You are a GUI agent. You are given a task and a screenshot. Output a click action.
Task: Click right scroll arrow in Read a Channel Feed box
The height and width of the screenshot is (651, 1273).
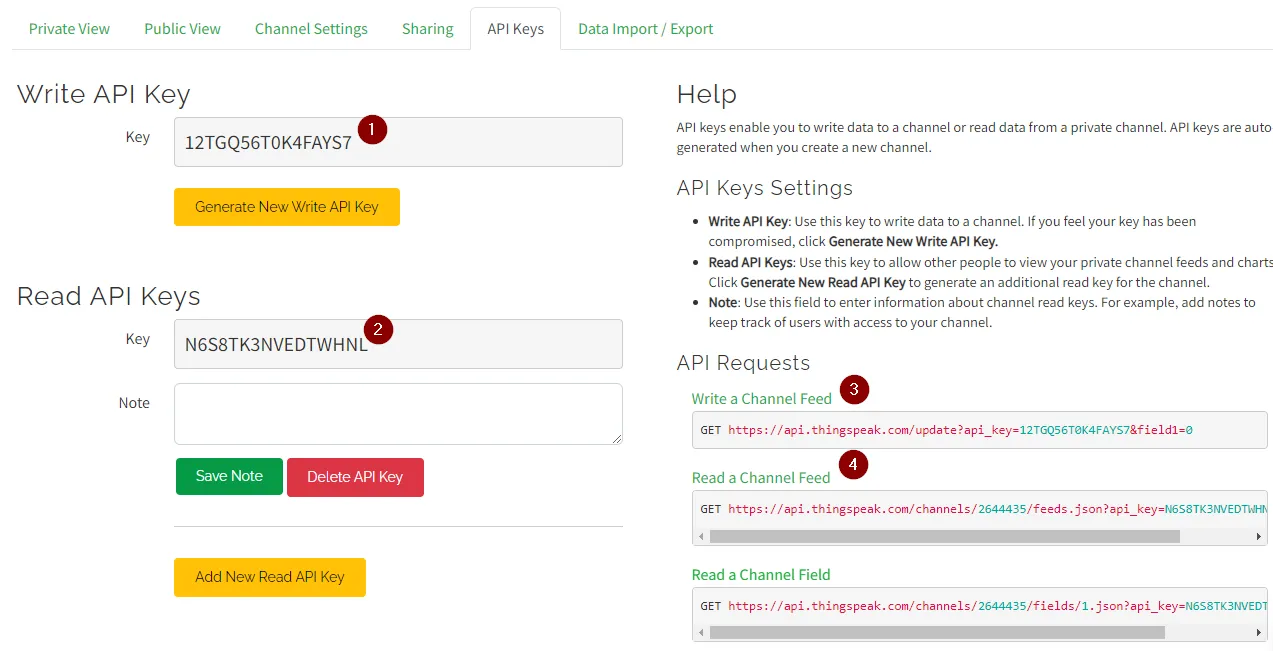(1259, 537)
